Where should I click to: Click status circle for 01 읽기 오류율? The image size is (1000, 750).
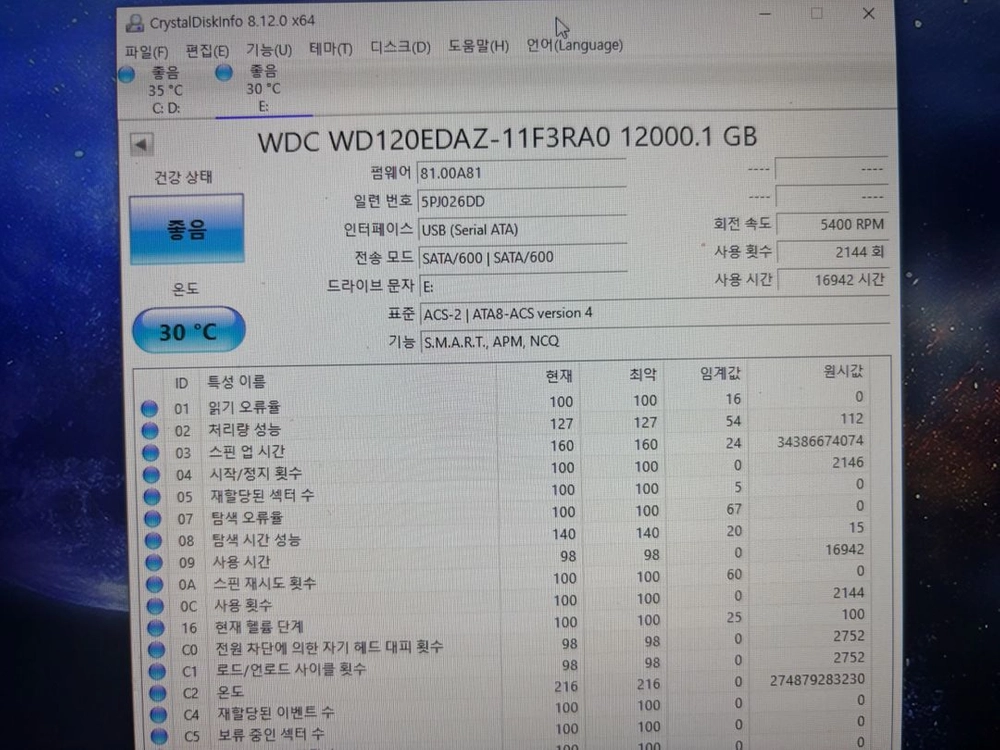(150, 409)
